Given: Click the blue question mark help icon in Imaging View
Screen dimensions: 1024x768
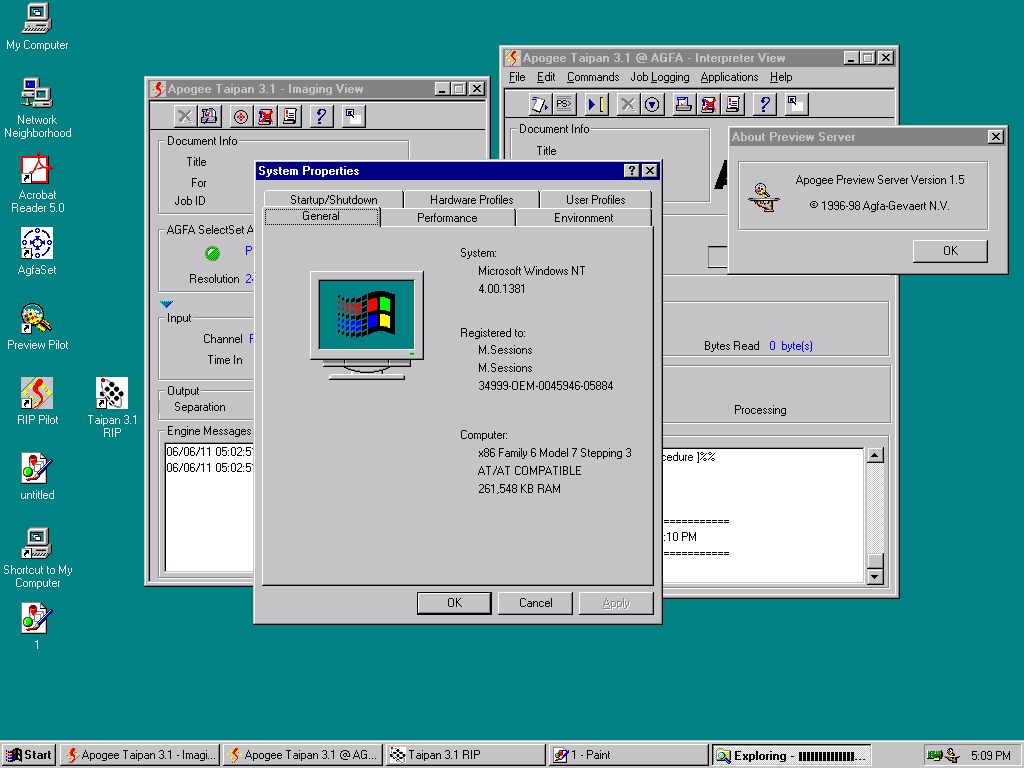Looking at the screenshot, I should click(321, 116).
